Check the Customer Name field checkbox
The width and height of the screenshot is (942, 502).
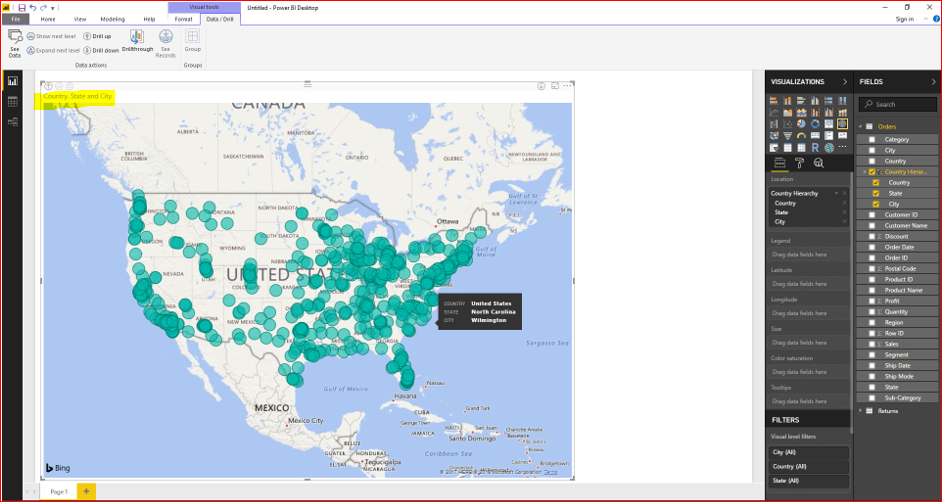pyautogui.click(x=872, y=225)
